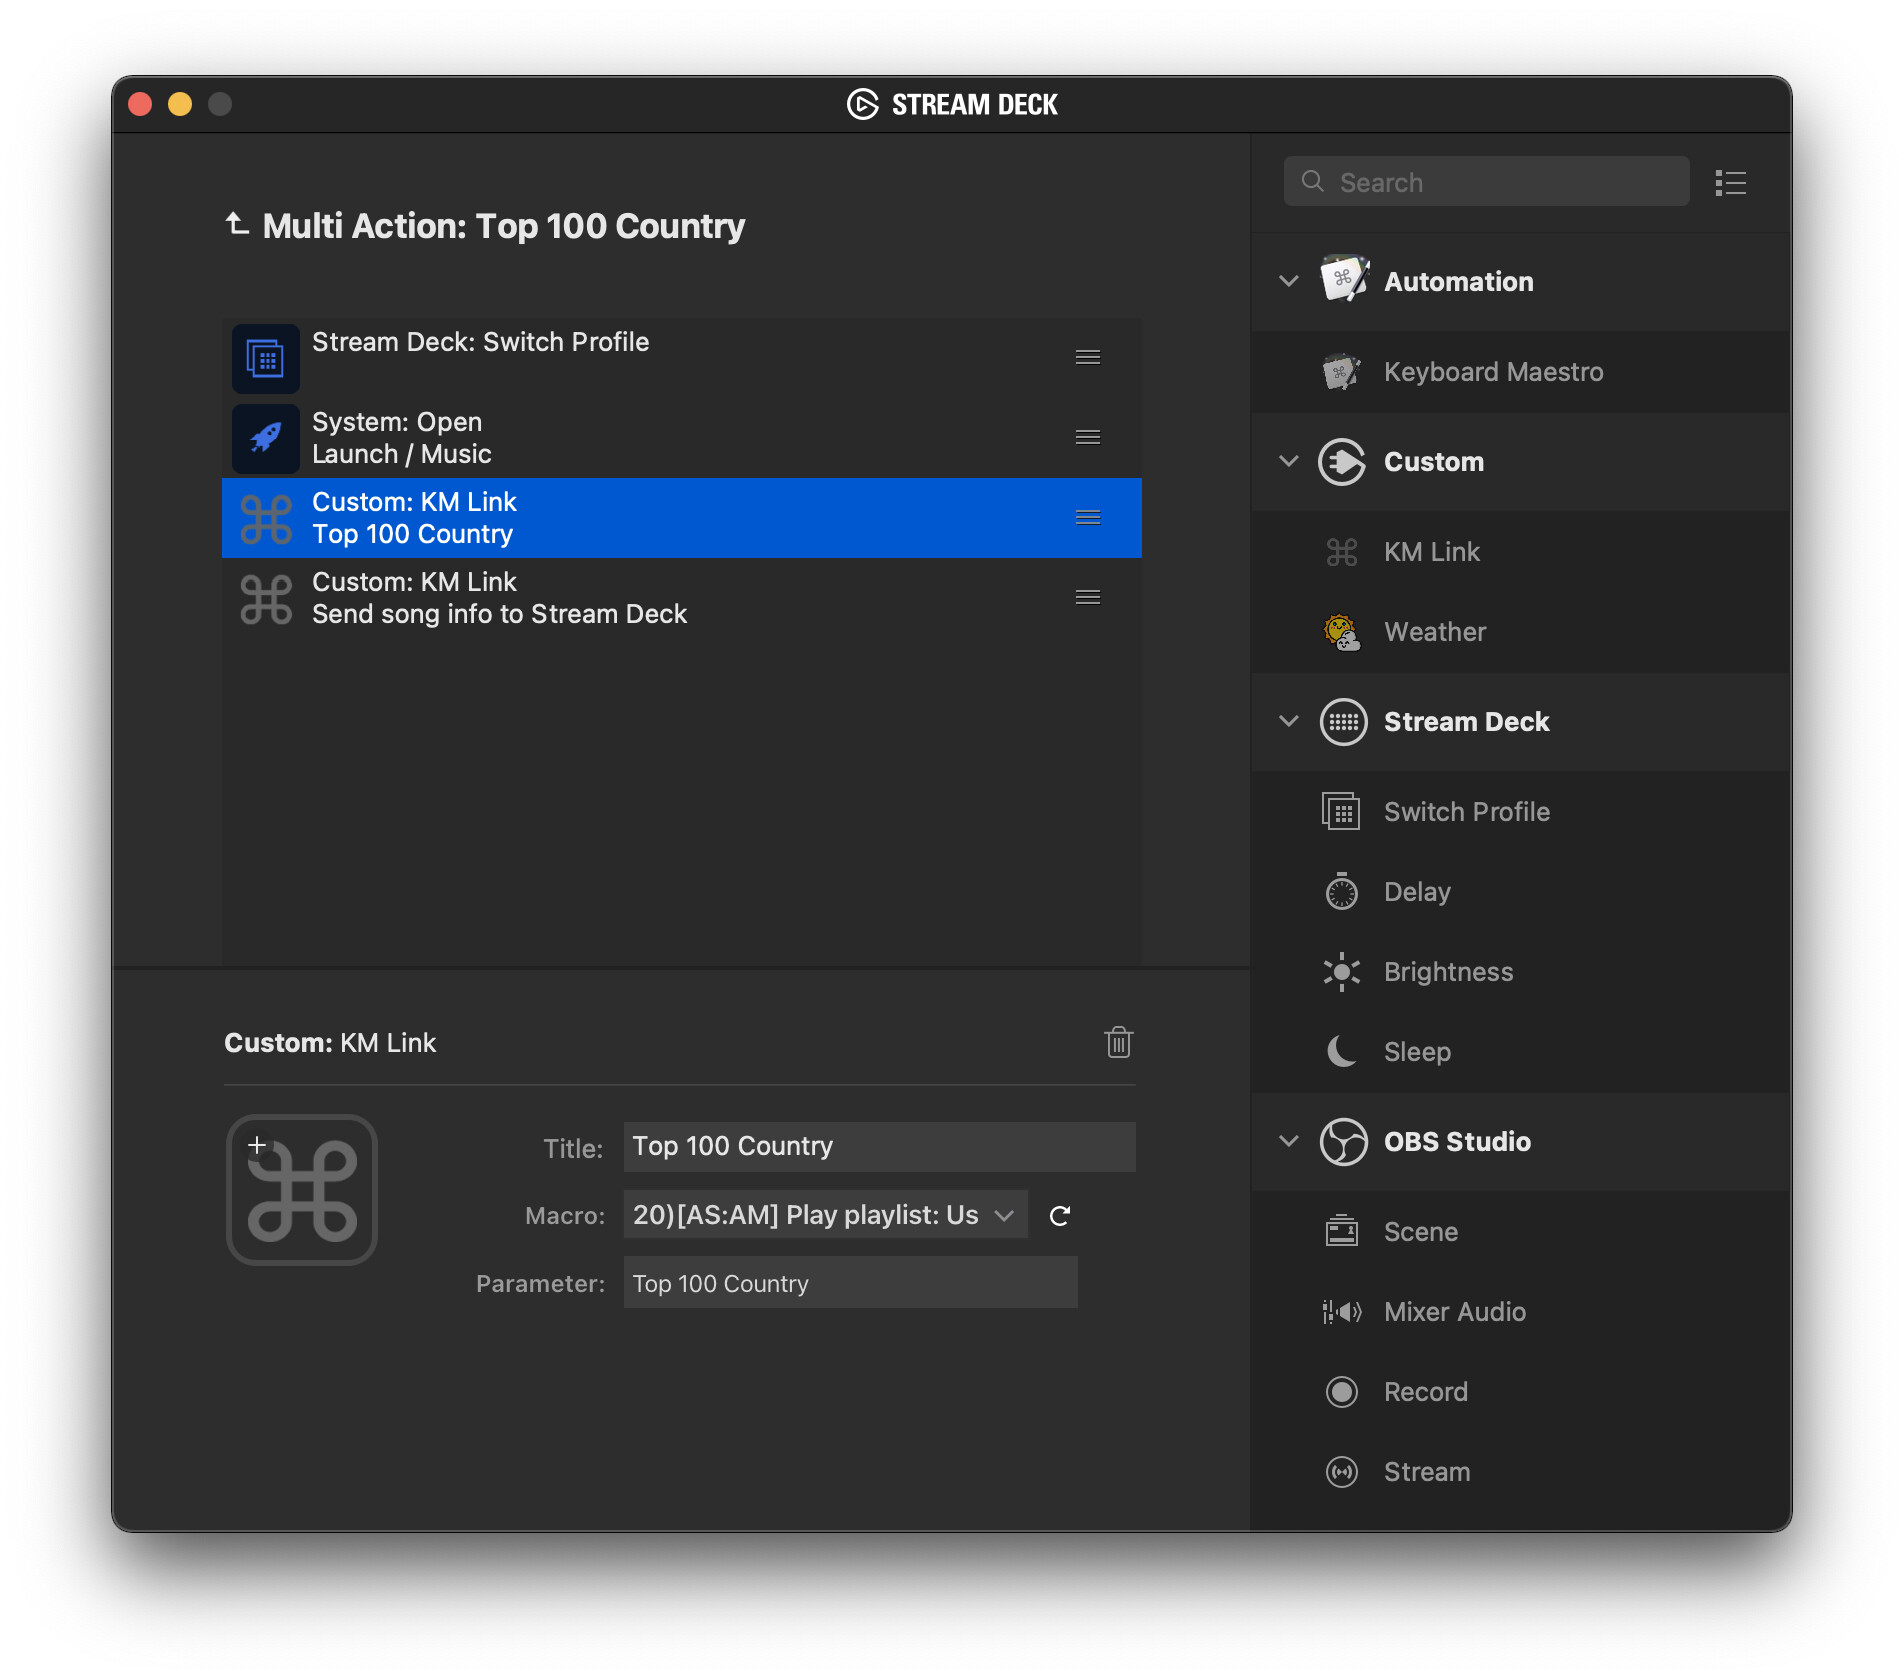
Task: Click the 'Launch / Music' text
Action: pyautogui.click(x=402, y=454)
